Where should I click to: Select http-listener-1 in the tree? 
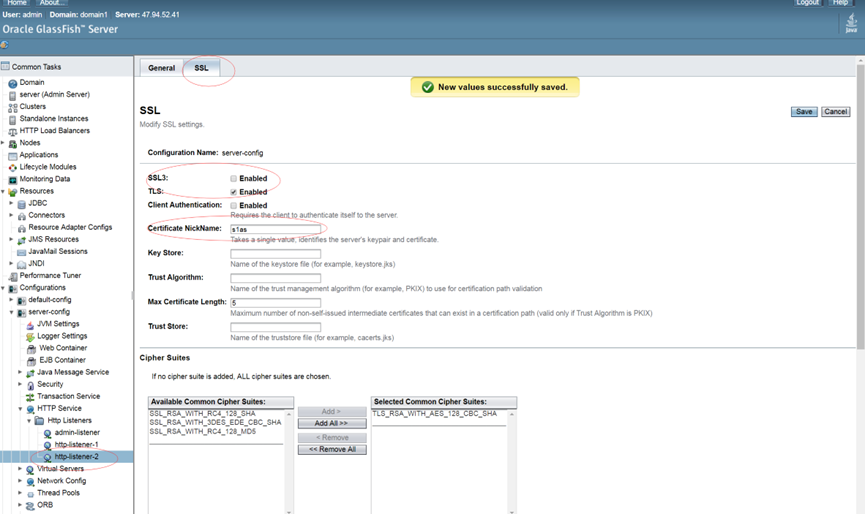(x=77, y=445)
